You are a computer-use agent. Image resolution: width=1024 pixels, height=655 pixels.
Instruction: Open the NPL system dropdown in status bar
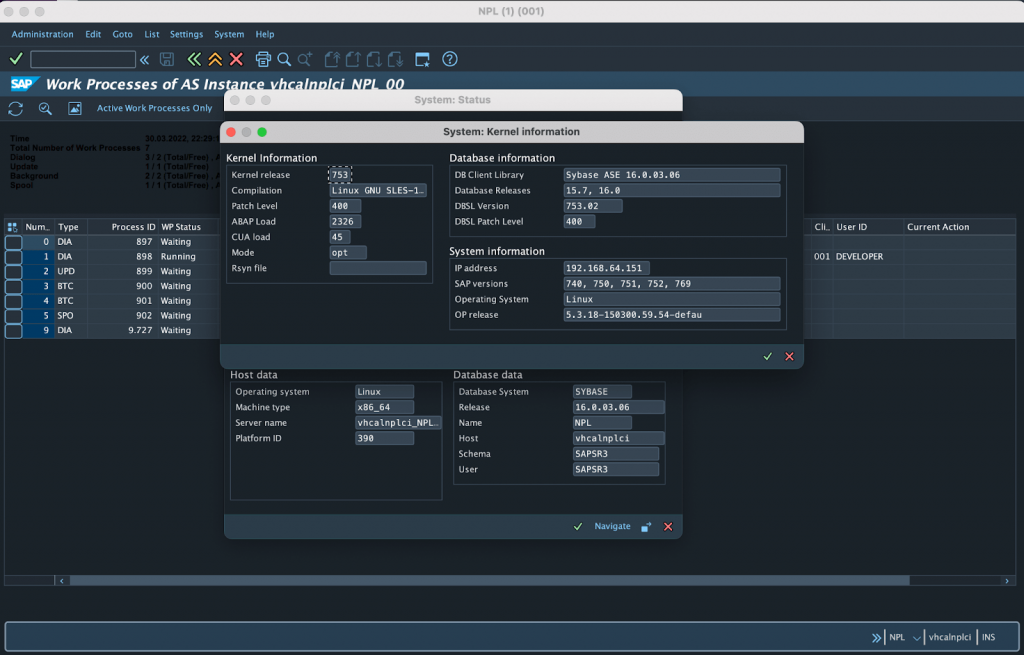917,637
